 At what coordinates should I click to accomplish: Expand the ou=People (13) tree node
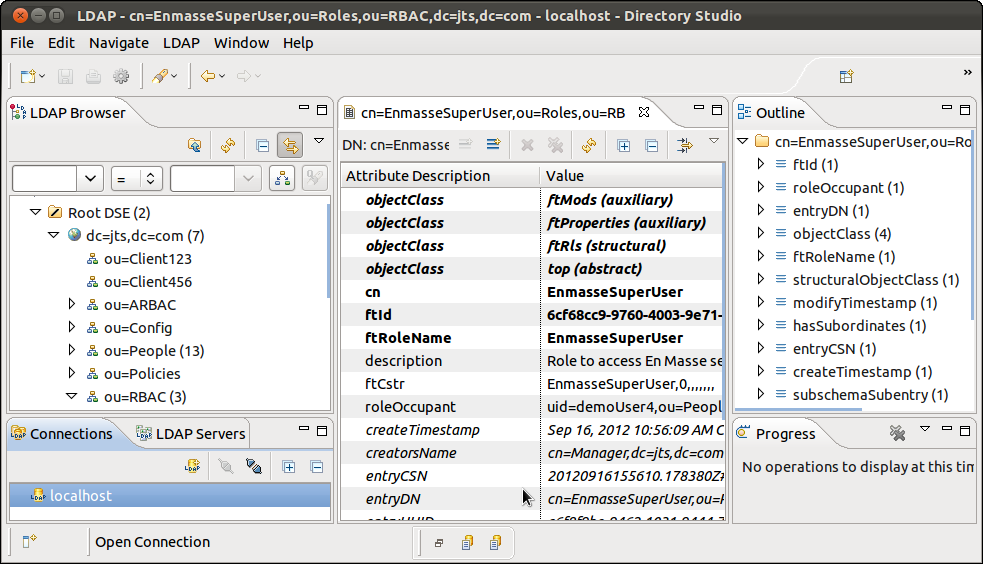coord(72,351)
